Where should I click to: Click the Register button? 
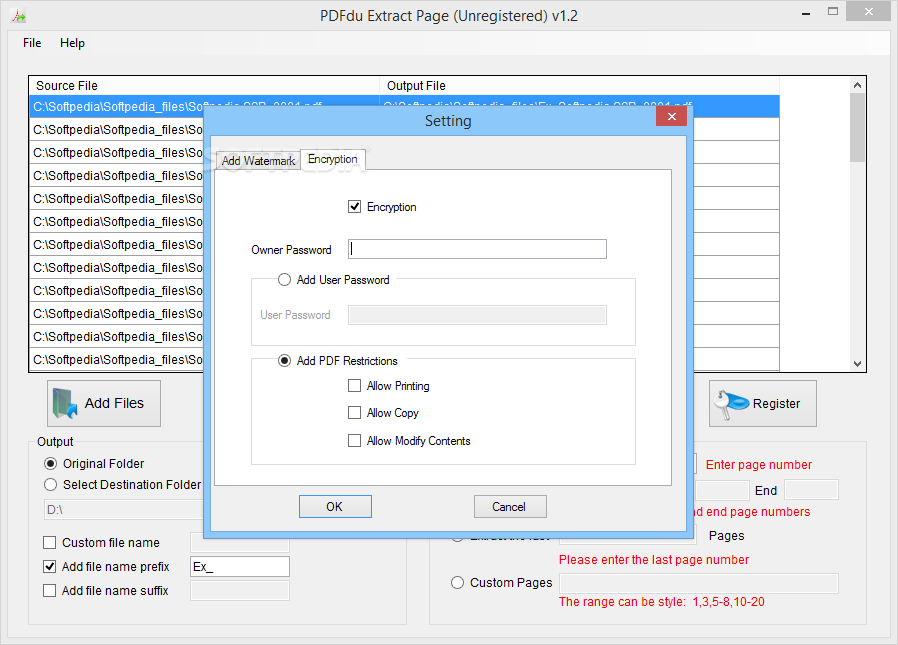(762, 403)
